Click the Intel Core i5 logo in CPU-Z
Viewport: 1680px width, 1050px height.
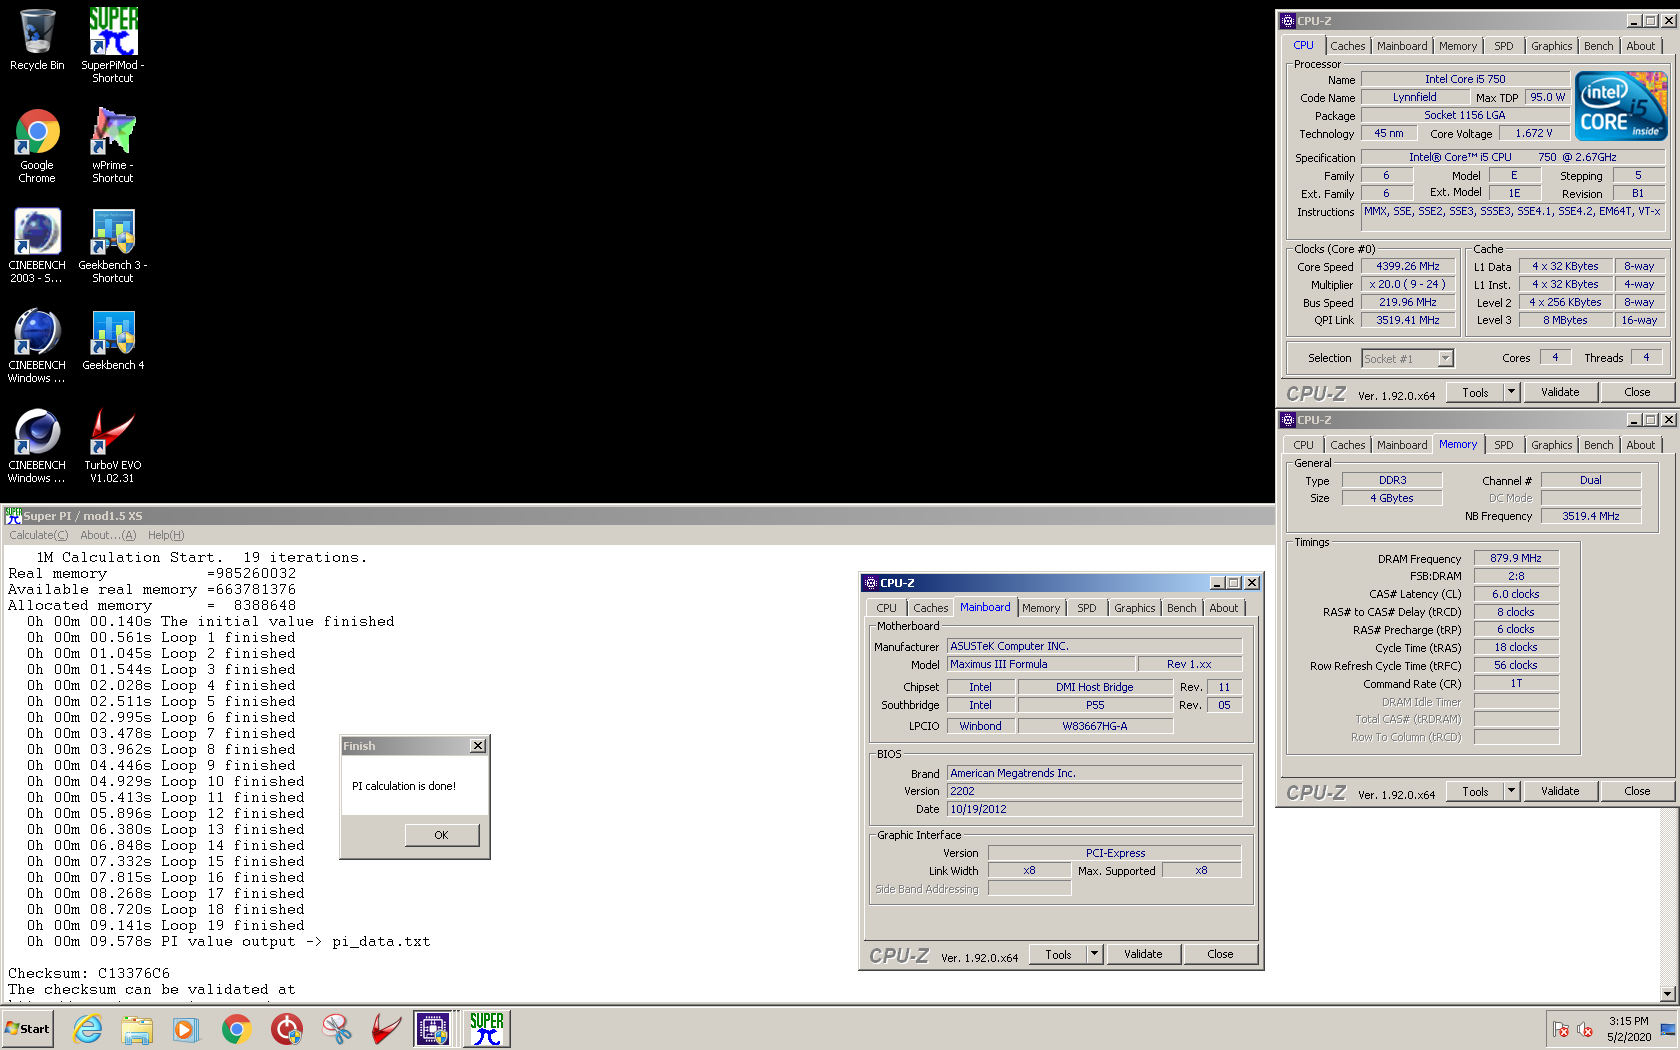tap(1621, 105)
